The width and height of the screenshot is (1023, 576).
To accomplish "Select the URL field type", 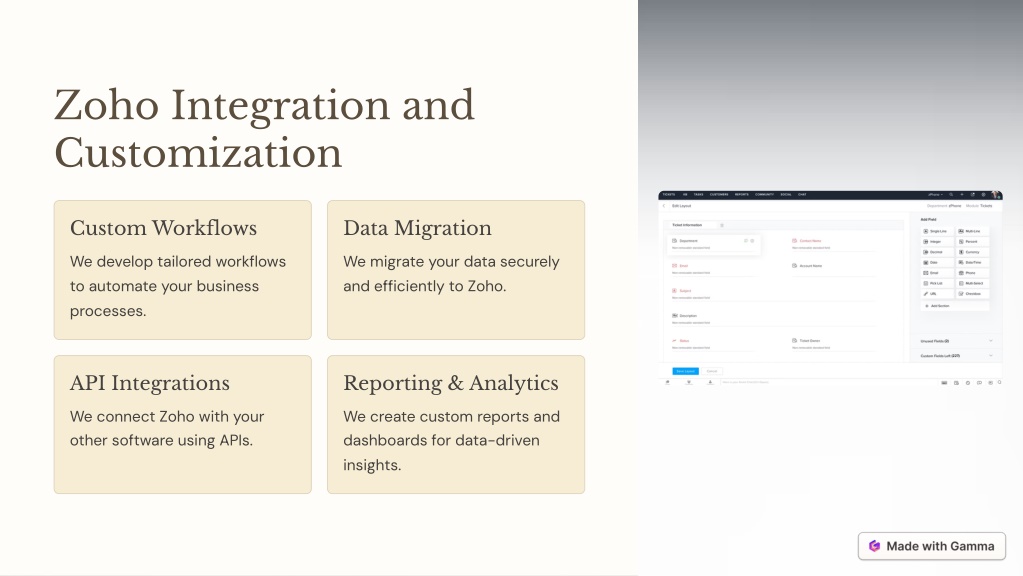I will coord(936,294).
